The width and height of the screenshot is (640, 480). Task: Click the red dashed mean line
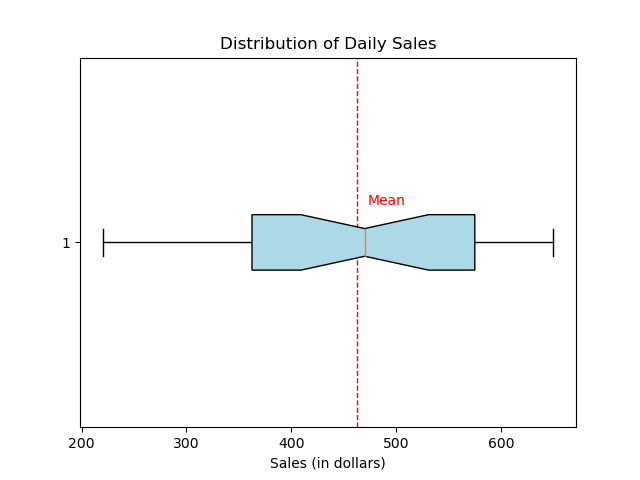(357, 120)
